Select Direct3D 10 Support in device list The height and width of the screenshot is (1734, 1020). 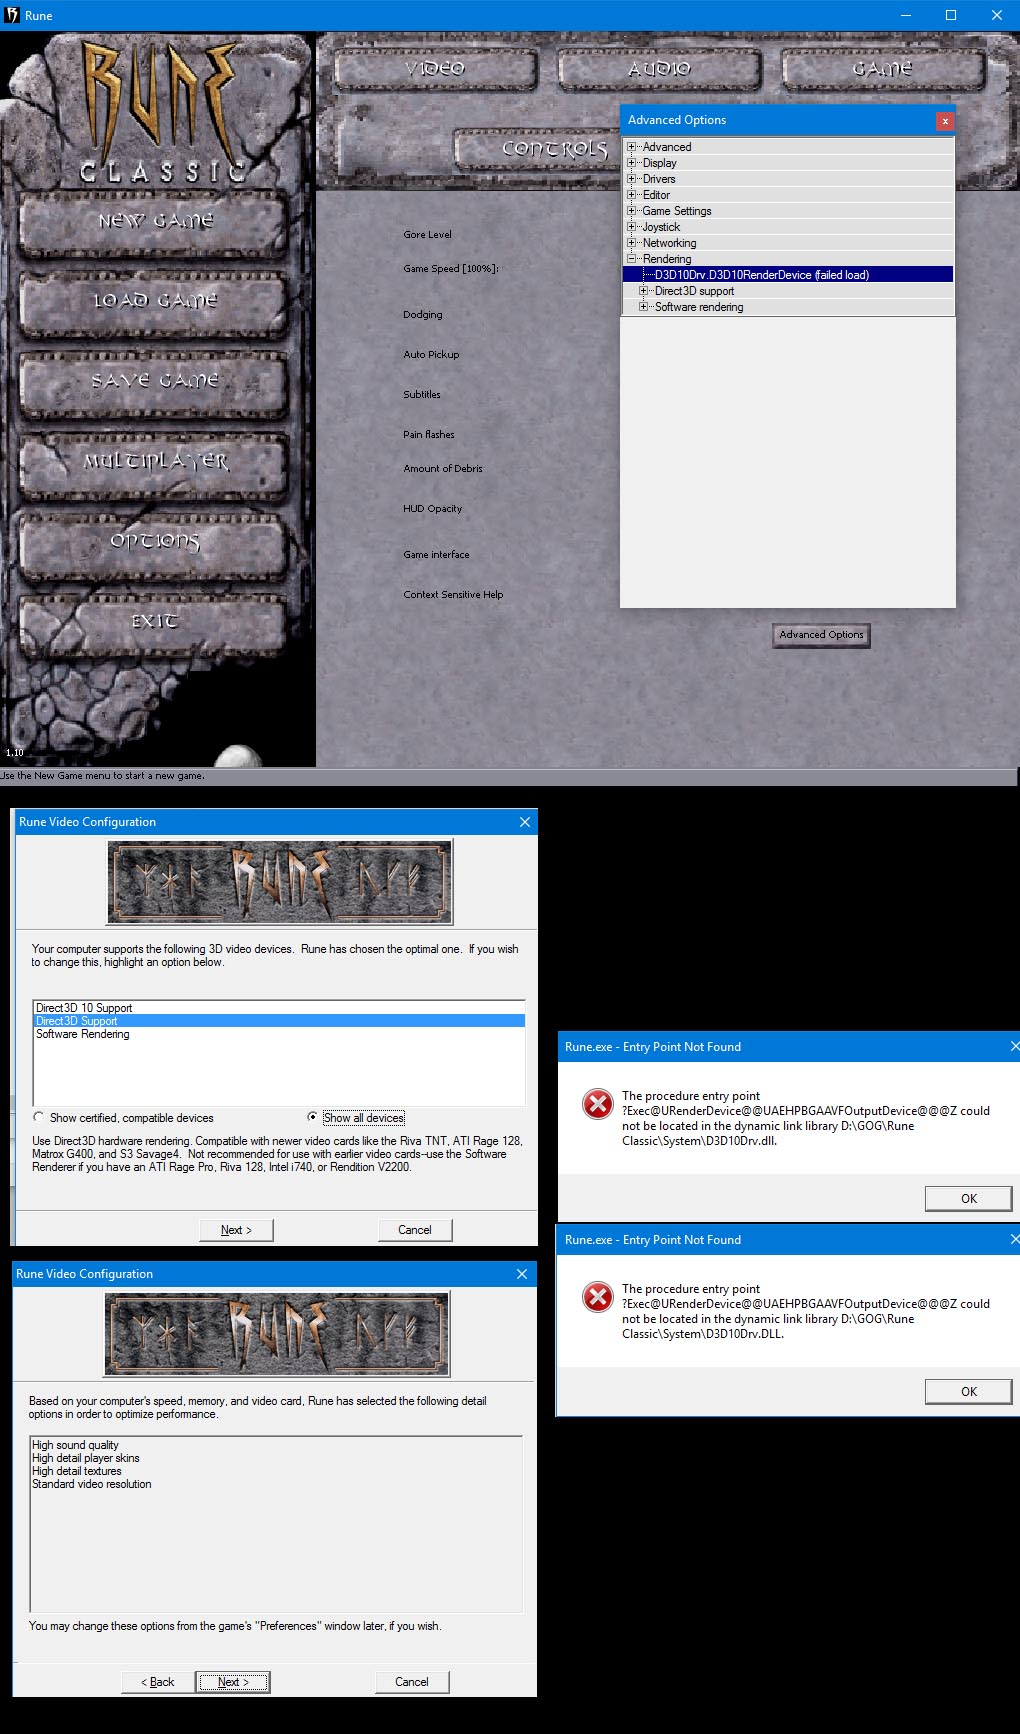[x=279, y=1008]
